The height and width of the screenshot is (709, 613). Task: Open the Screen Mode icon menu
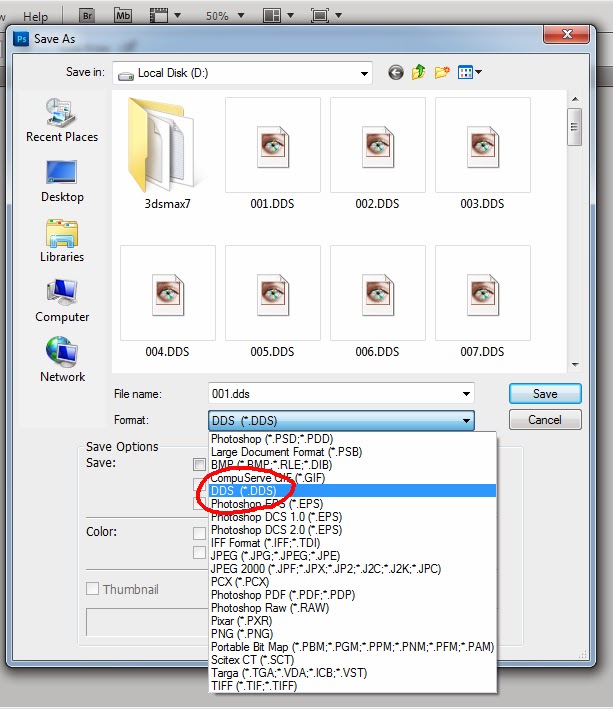tap(326, 16)
